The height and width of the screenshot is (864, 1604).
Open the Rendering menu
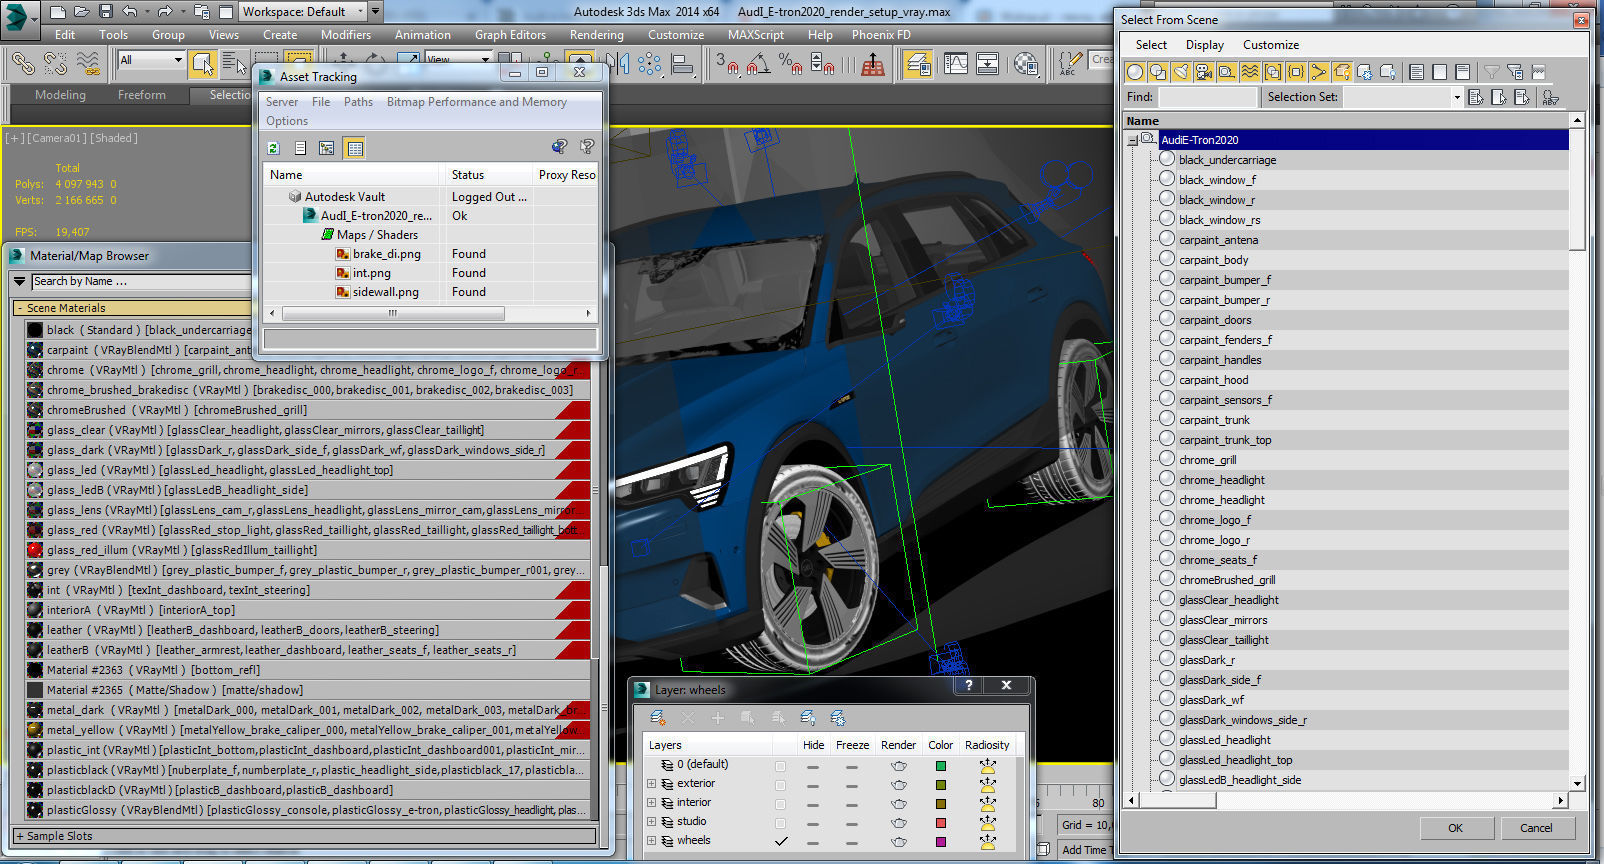click(597, 35)
